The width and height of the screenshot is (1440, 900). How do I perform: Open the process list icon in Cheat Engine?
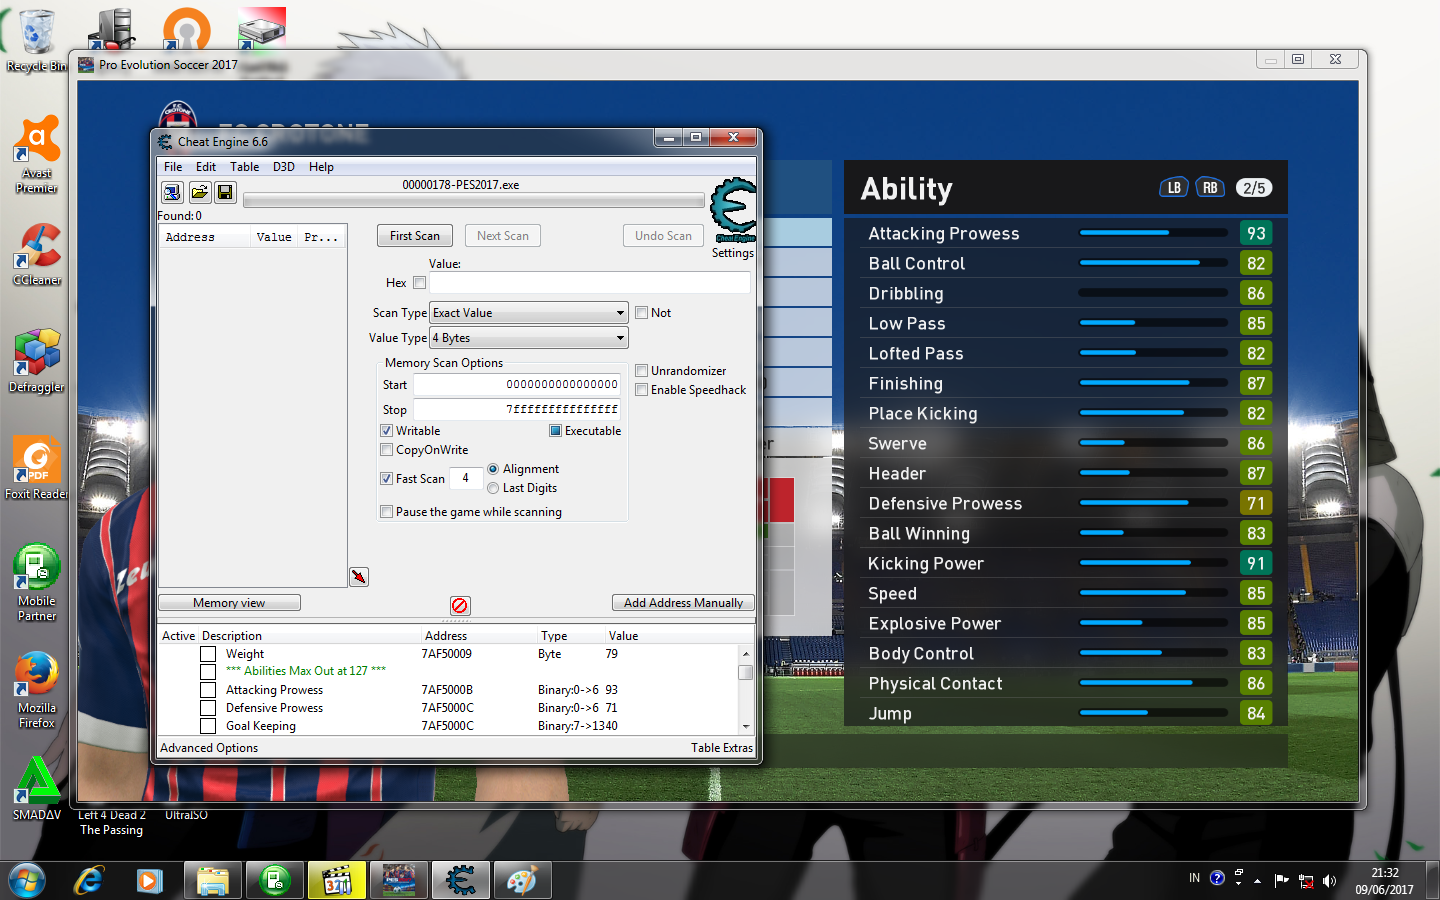pyautogui.click(x=172, y=192)
